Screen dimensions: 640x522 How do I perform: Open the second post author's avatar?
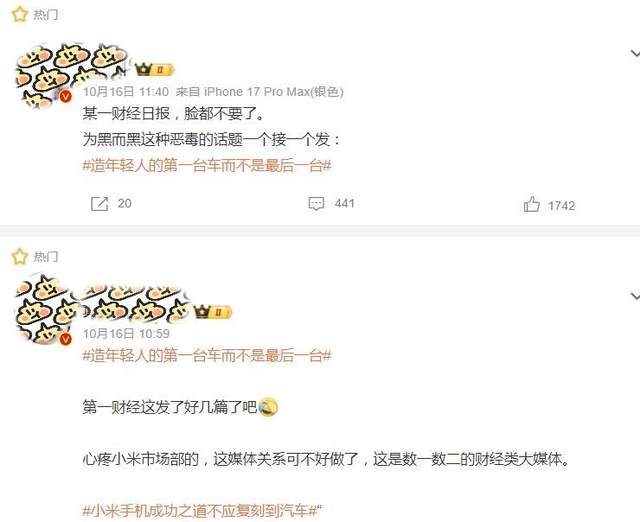tap(42, 311)
